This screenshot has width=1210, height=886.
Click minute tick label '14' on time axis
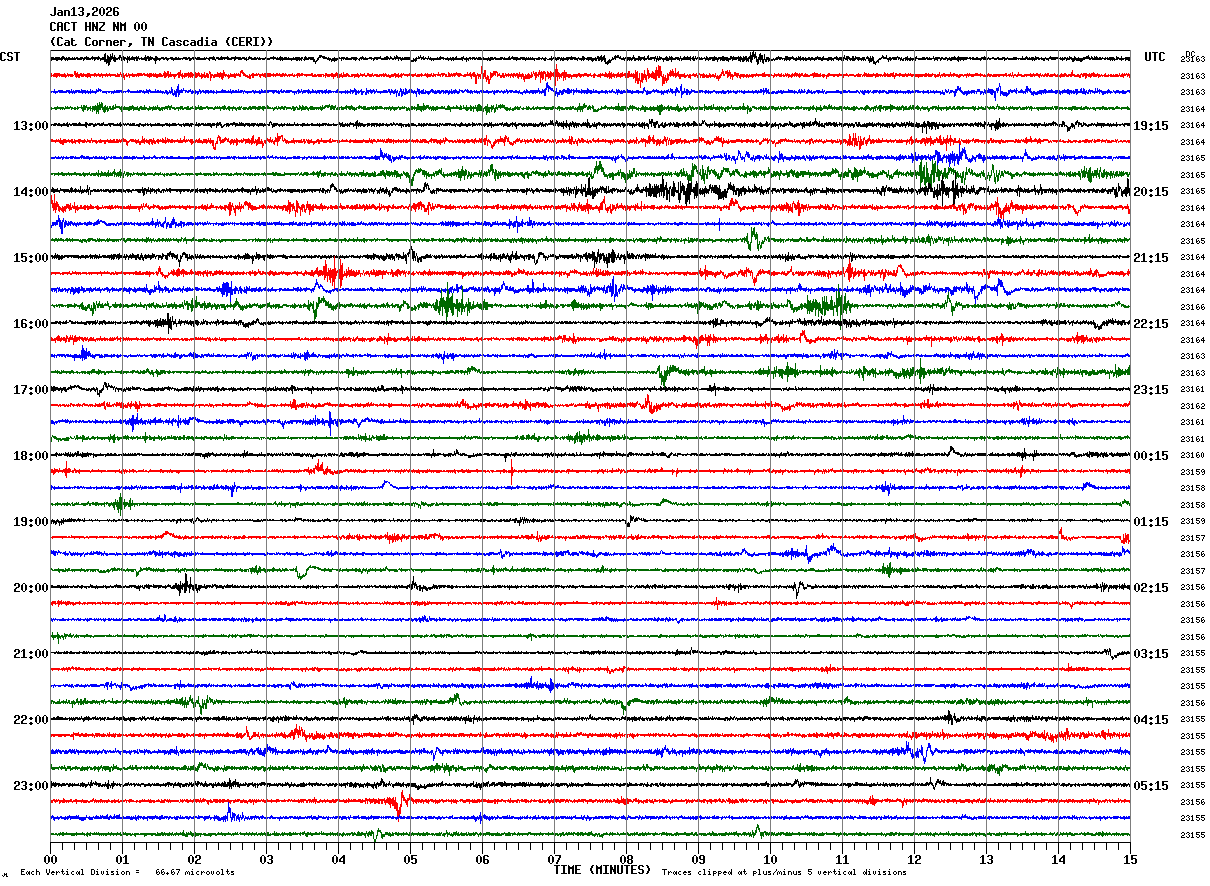(1058, 859)
